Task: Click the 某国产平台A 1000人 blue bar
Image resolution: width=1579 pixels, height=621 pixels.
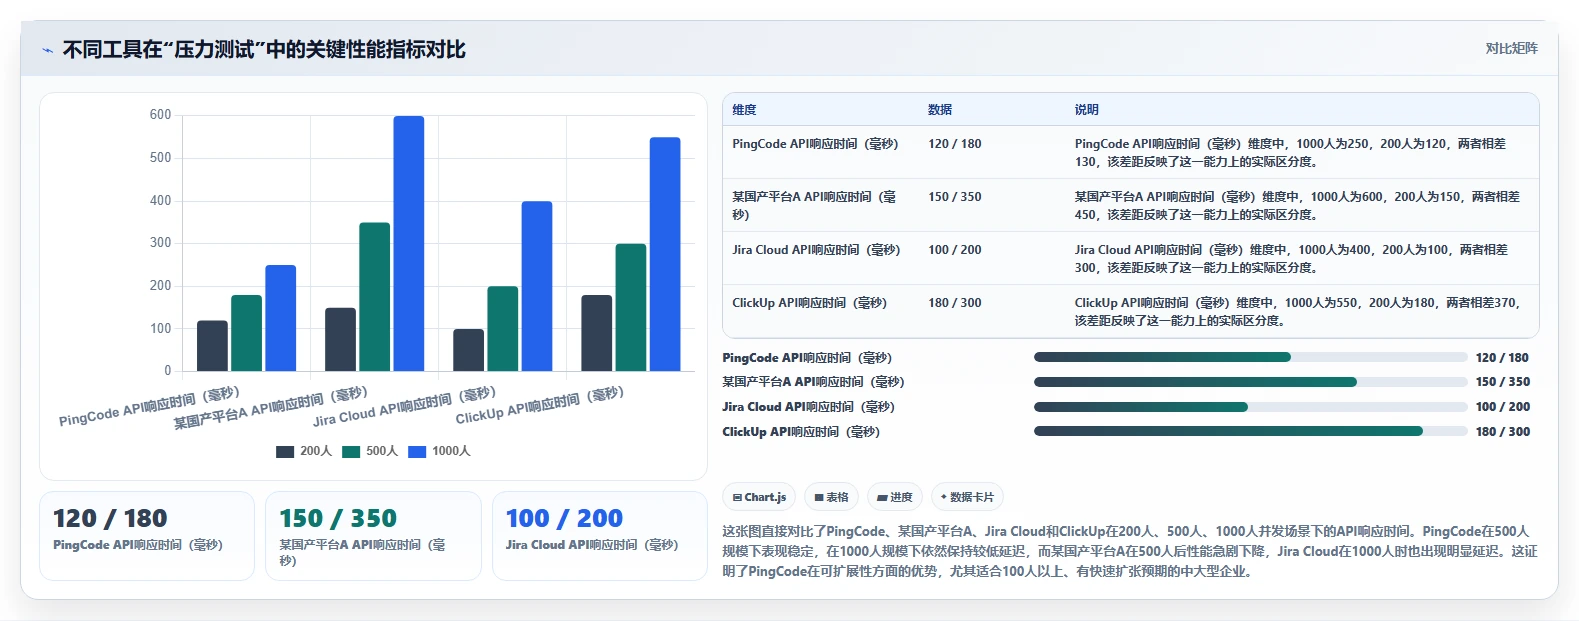Action: (x=409, y=244)
